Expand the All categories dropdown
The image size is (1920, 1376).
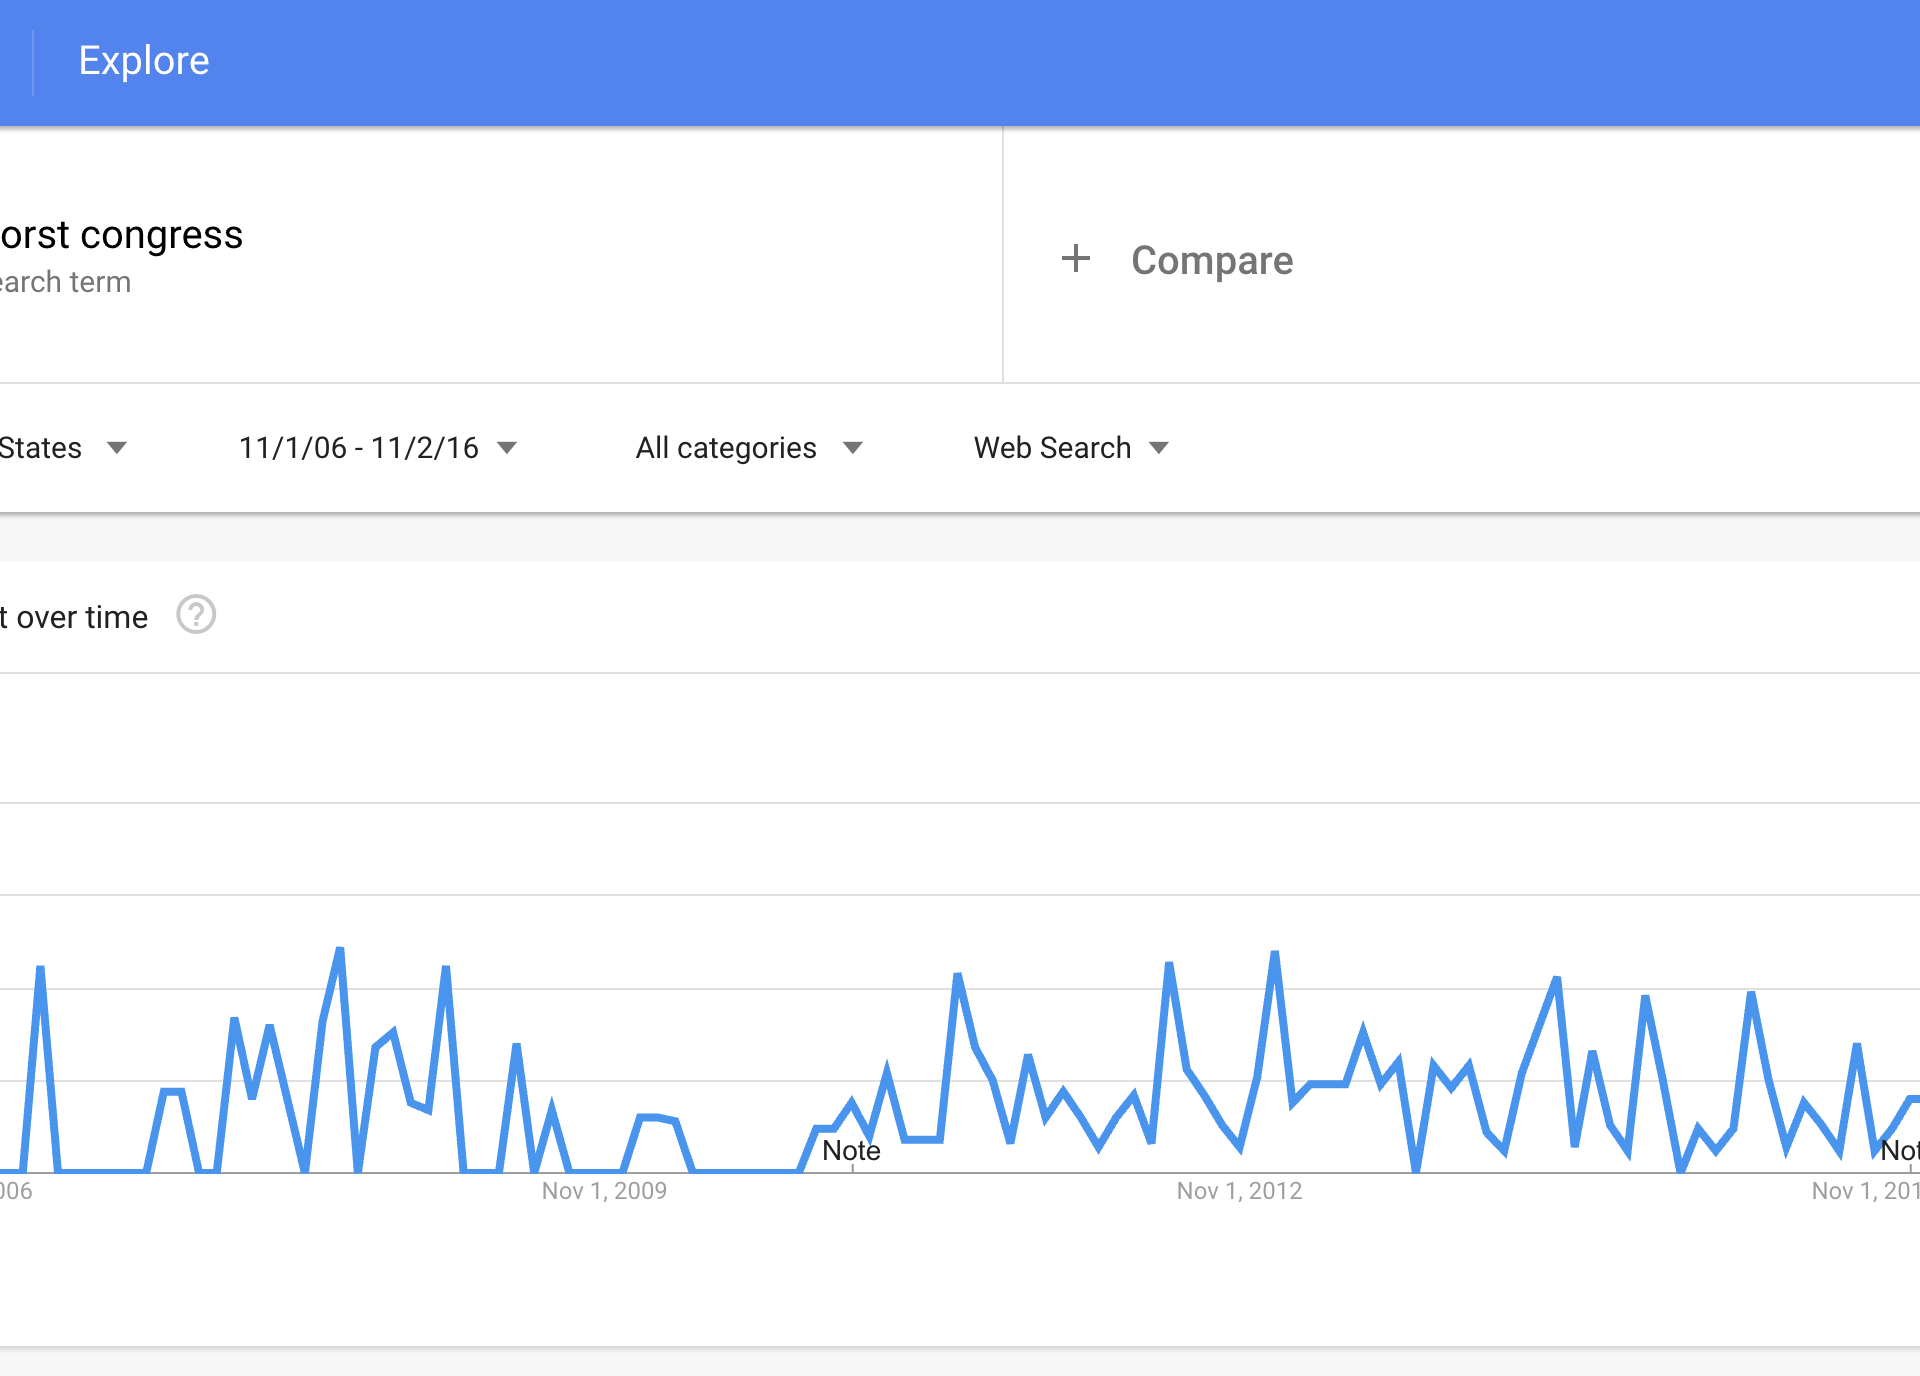[748, 448]
